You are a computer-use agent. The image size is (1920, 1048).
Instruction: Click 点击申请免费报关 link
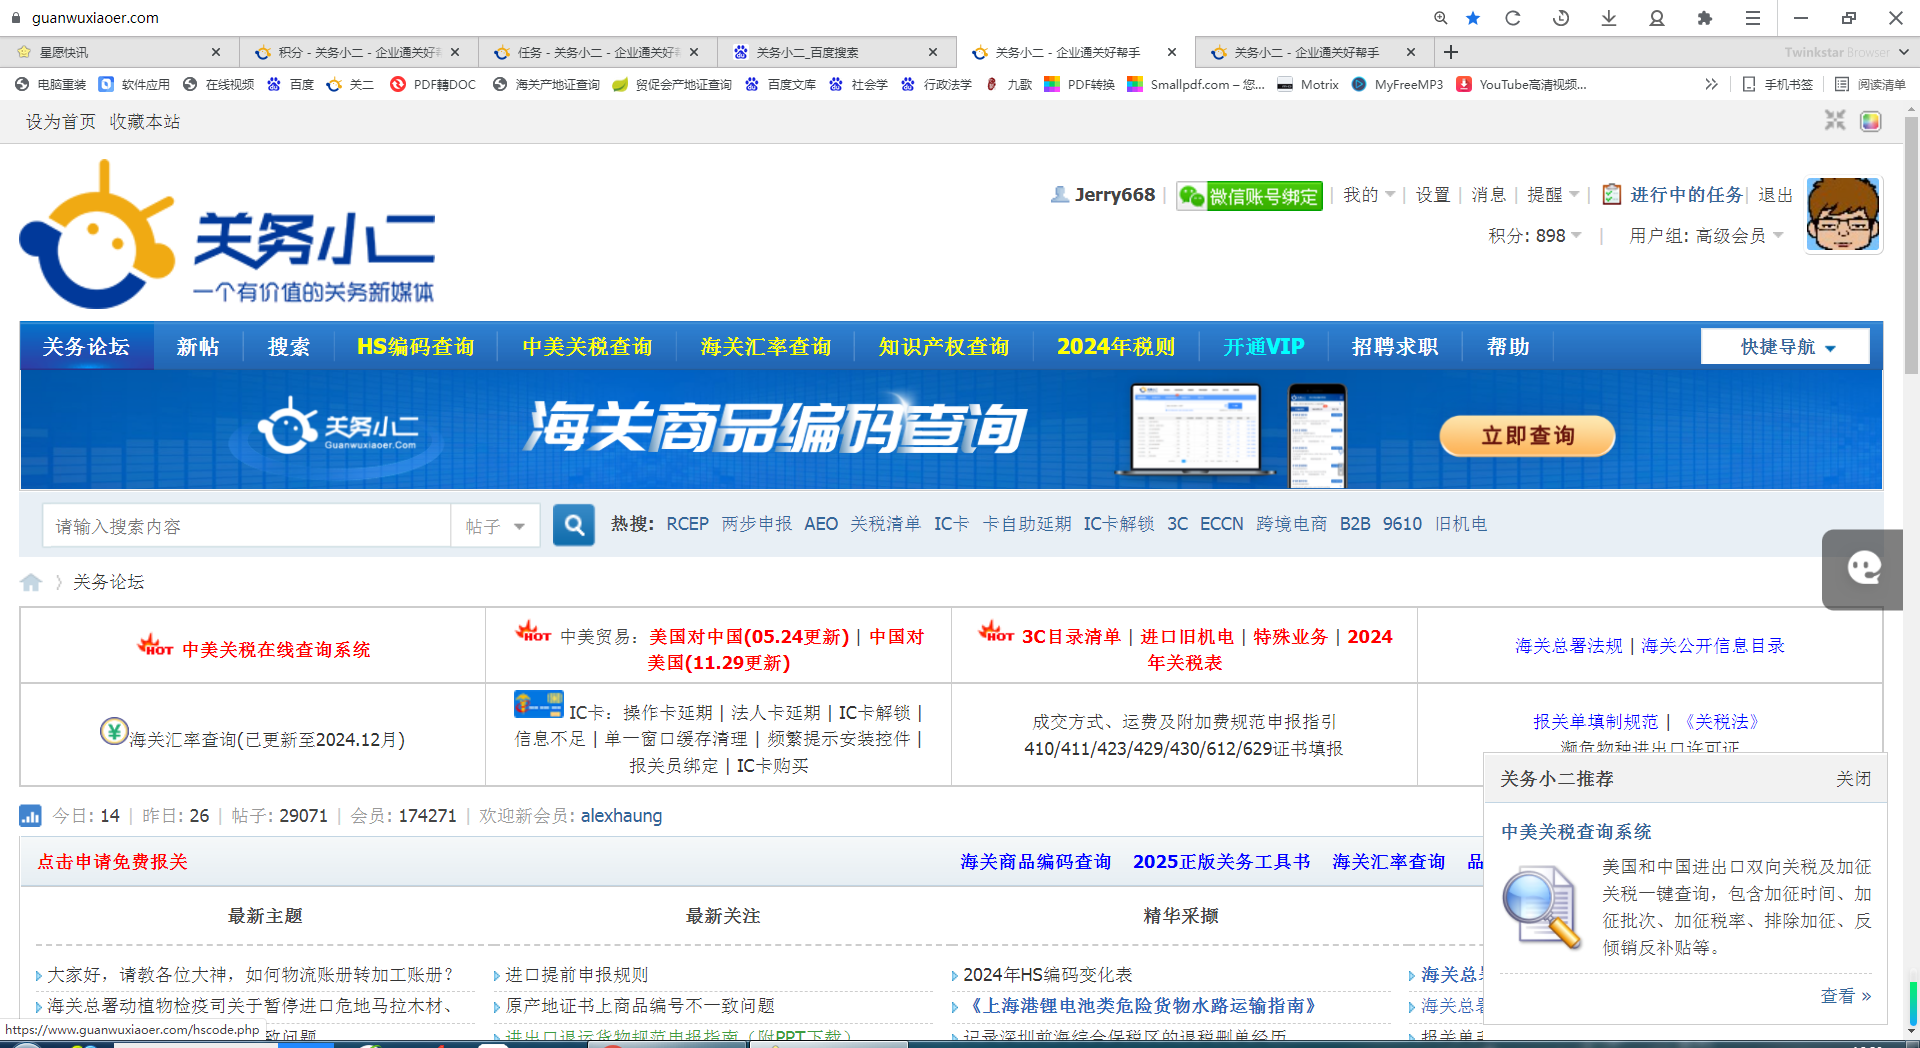point(112,862)
